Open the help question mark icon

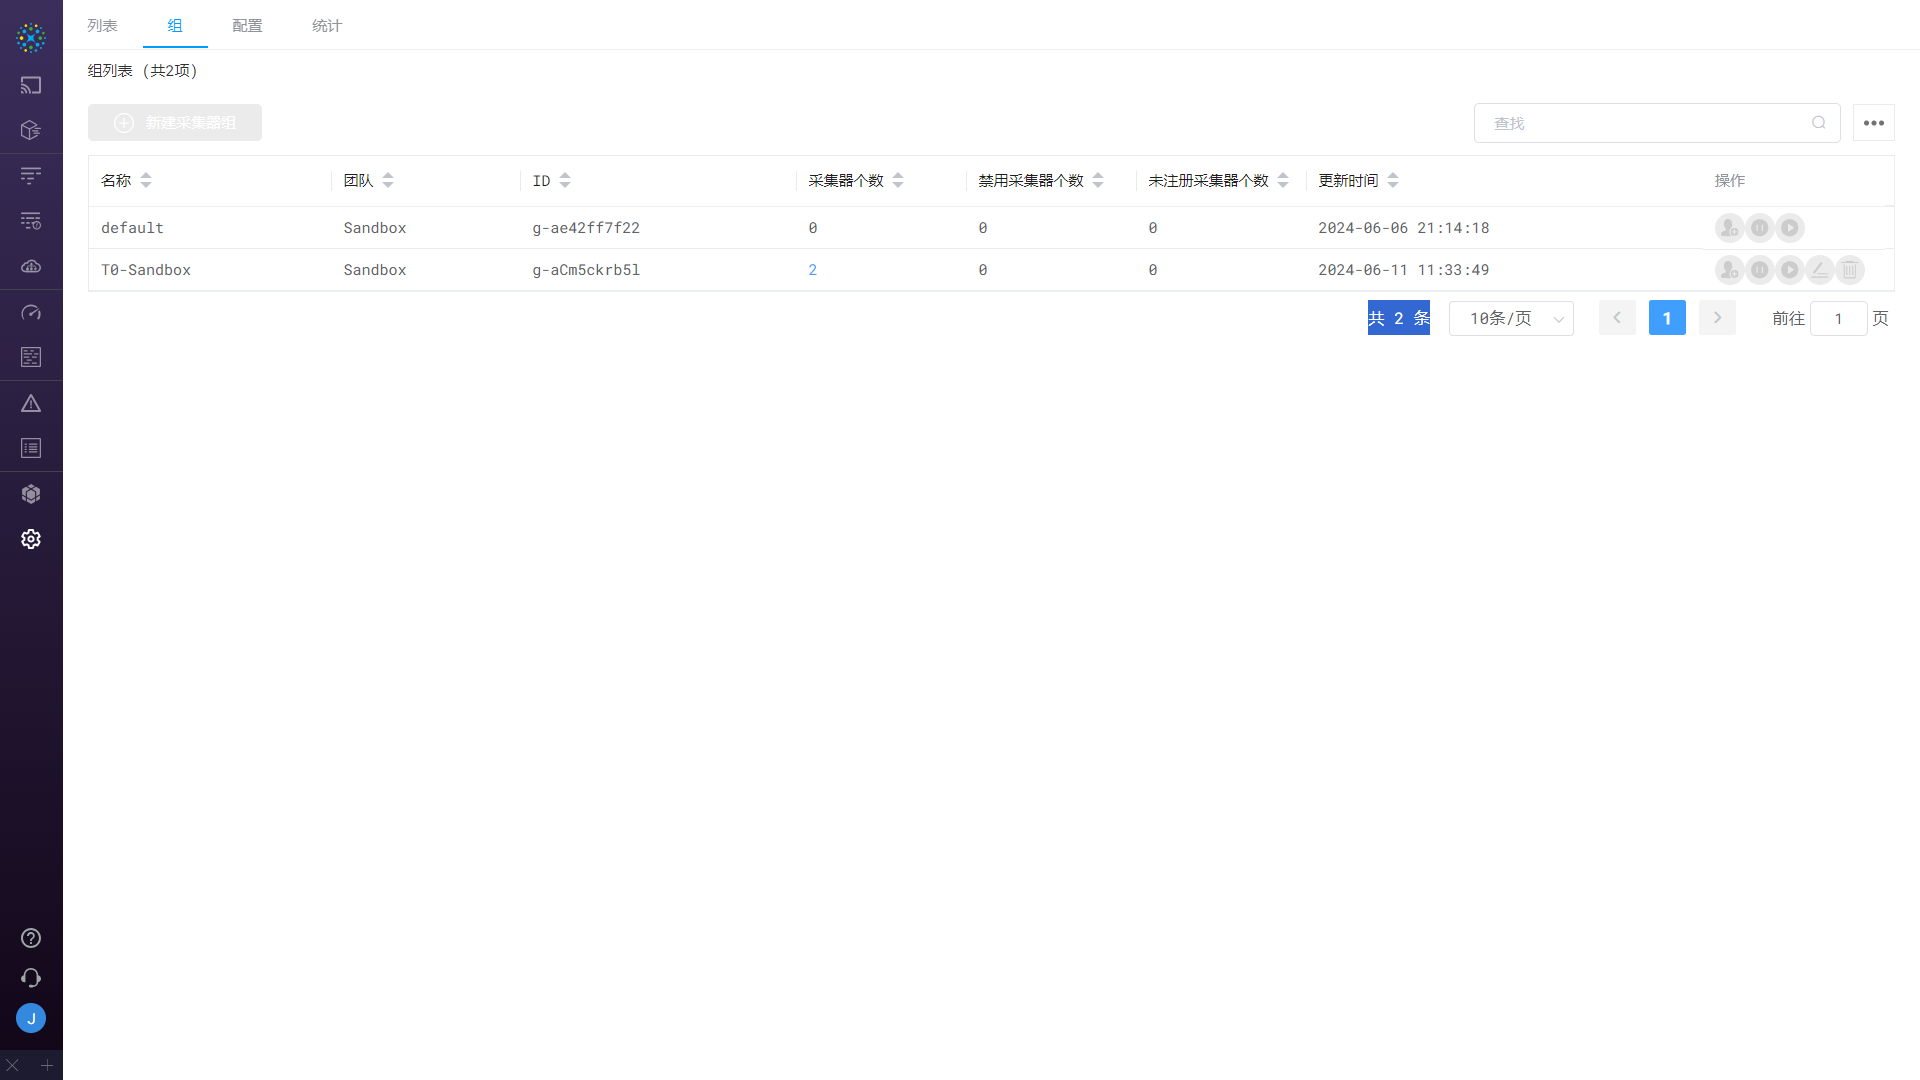(x=31, y=938)
